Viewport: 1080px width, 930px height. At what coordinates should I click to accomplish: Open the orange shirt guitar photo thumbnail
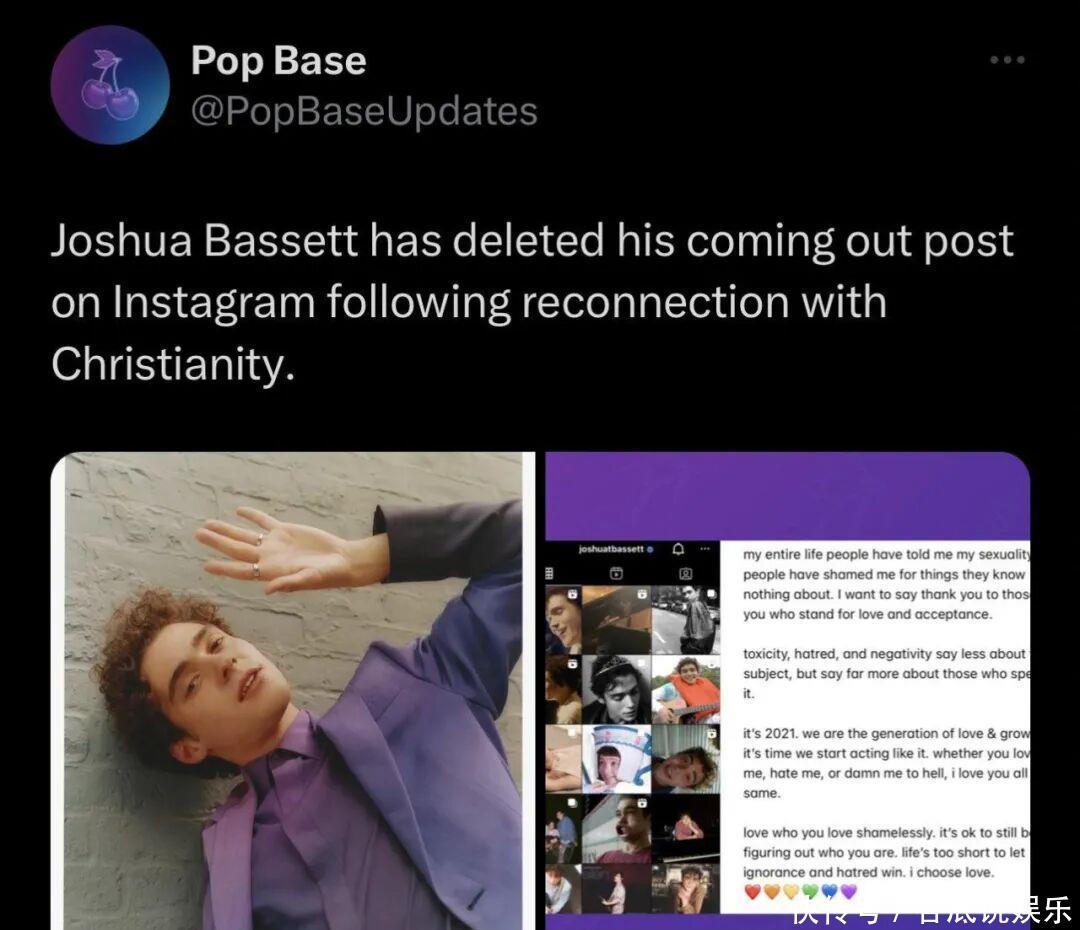[685, 689]
